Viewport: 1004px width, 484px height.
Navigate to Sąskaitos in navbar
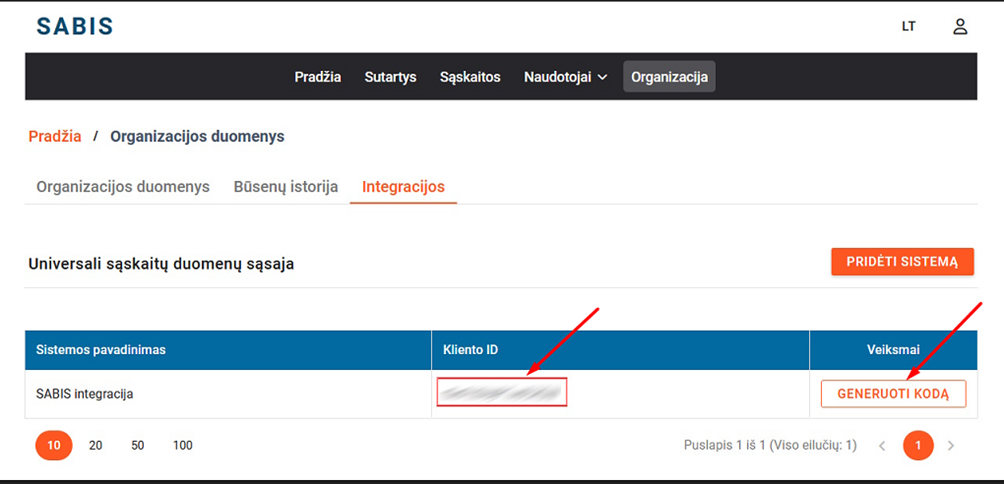(470, 77)
